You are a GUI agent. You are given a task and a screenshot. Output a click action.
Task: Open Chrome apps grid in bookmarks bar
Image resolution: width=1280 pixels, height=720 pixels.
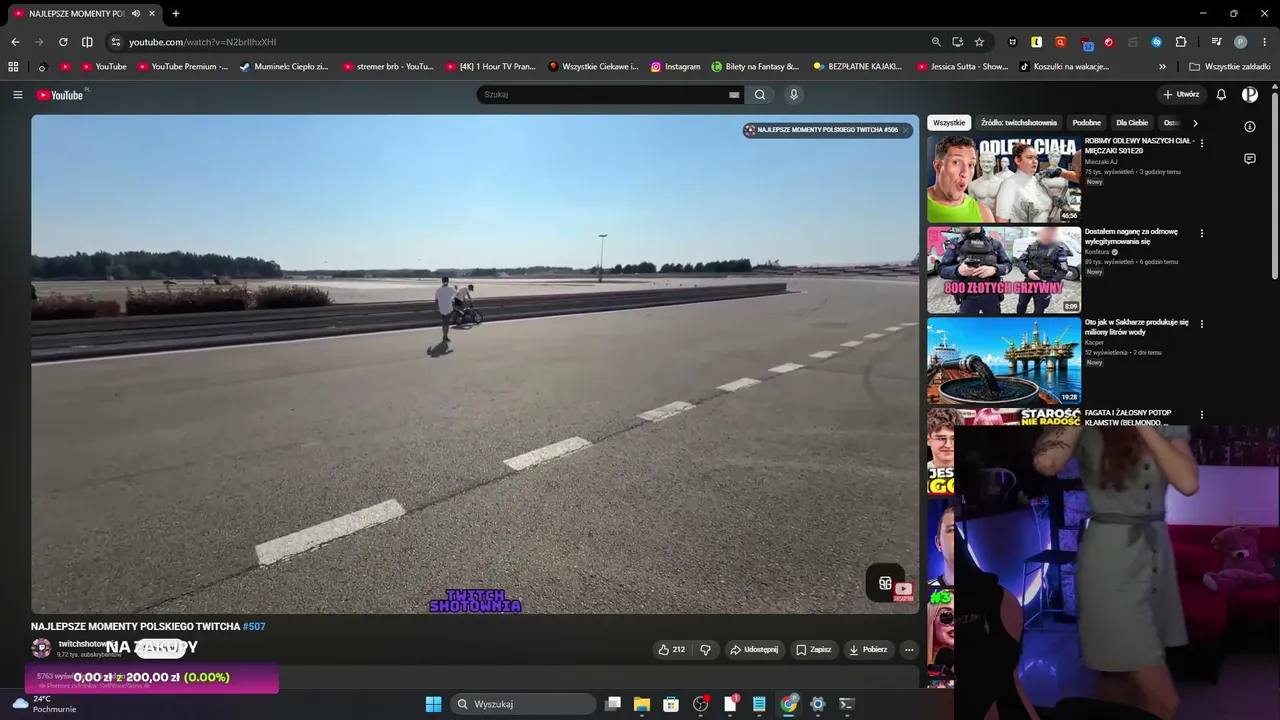(x=13, y=67)
